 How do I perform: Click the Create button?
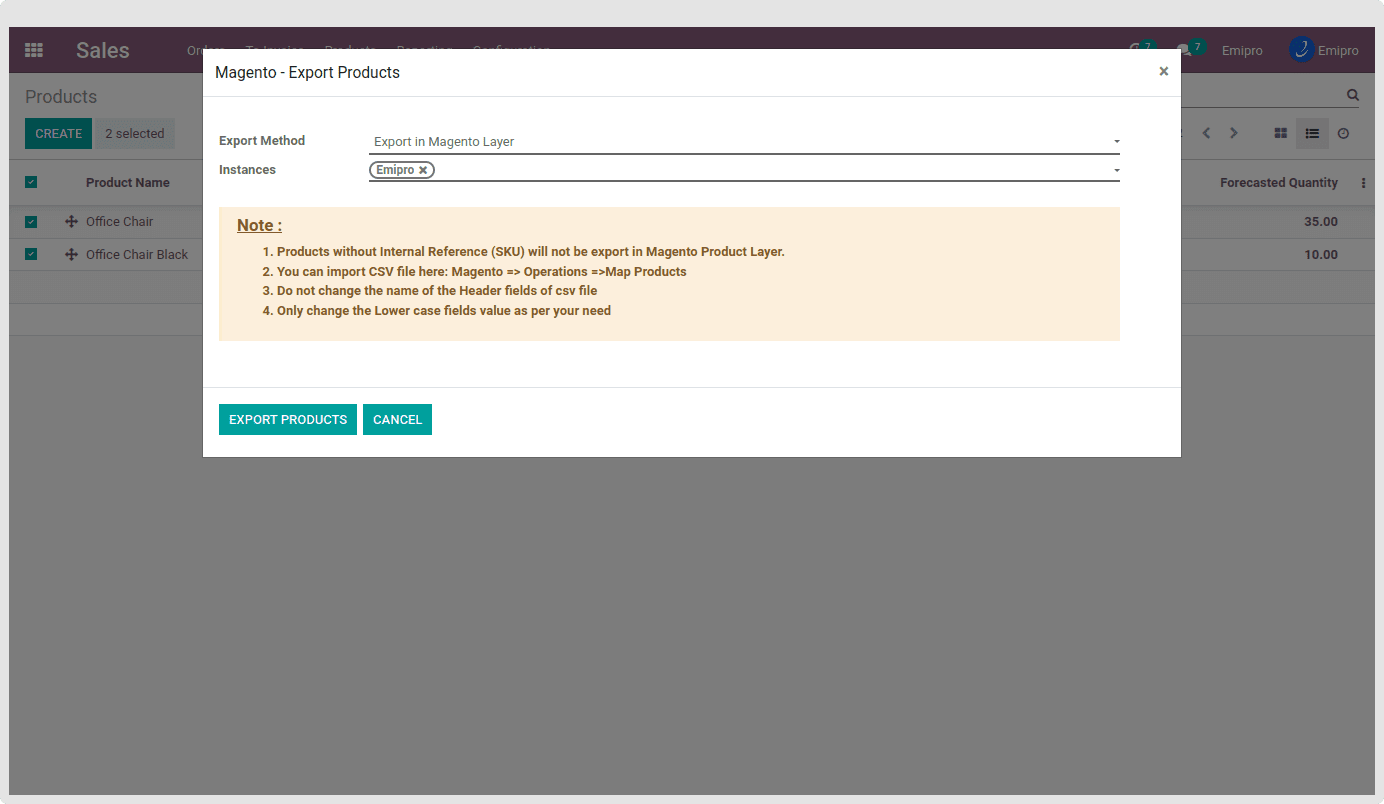tap(58, 133)
